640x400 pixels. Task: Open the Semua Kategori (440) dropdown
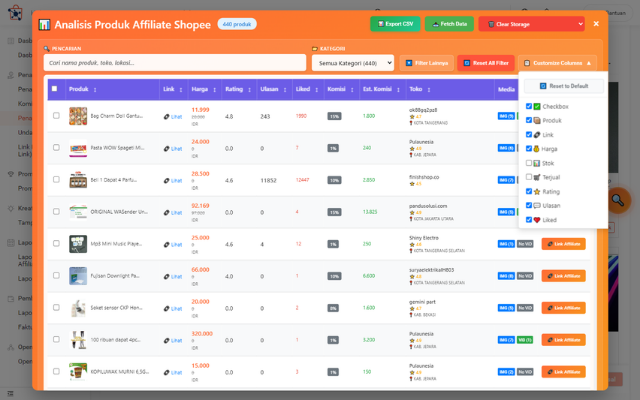[353, 63]
